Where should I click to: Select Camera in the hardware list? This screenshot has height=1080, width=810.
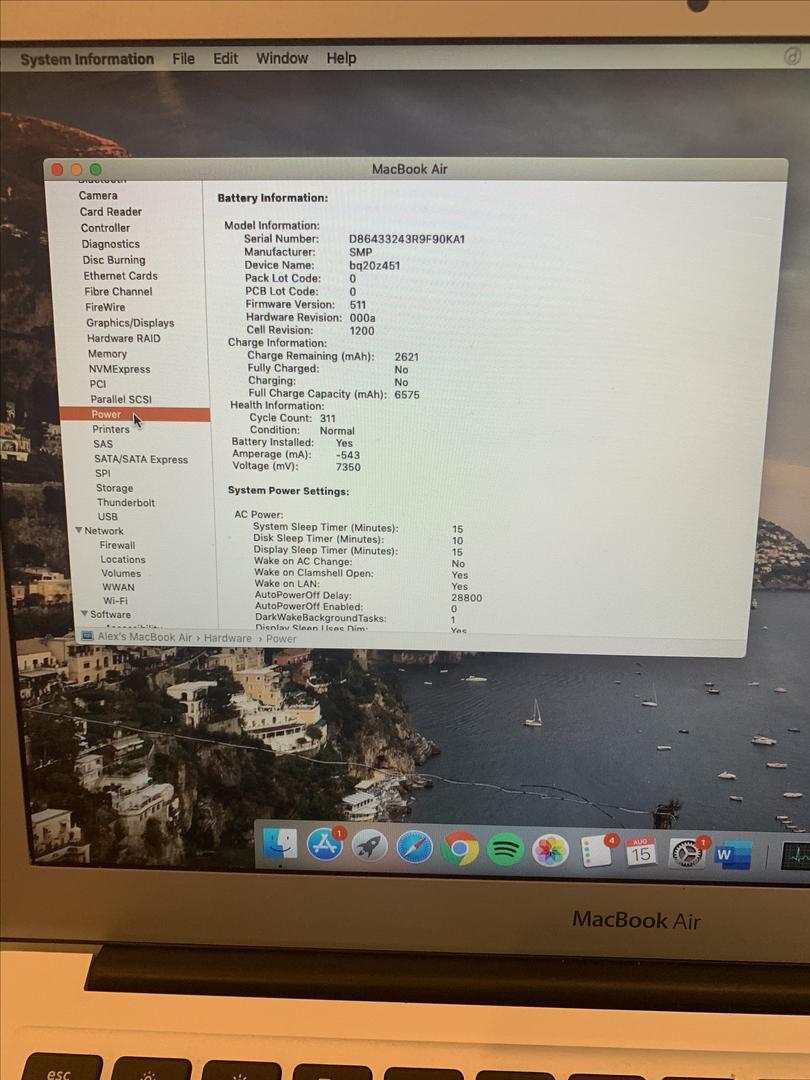(98, 196)
